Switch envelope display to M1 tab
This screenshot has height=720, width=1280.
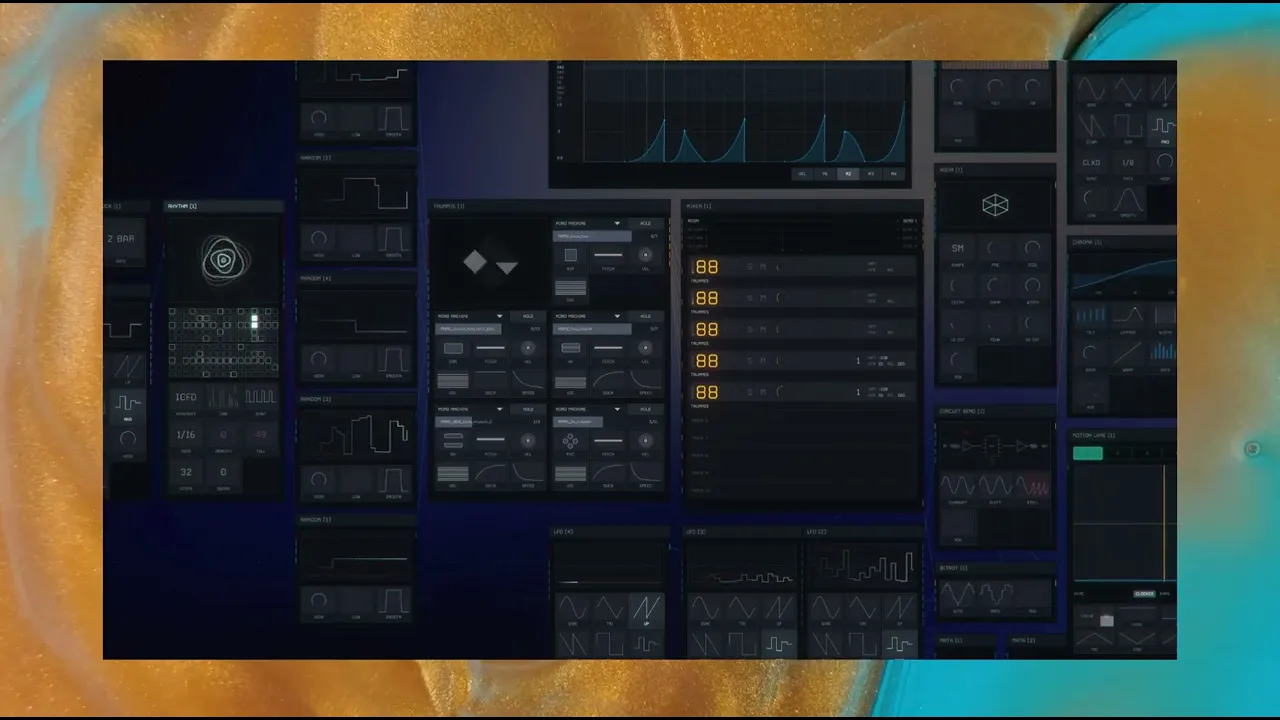tap(825, 173)
